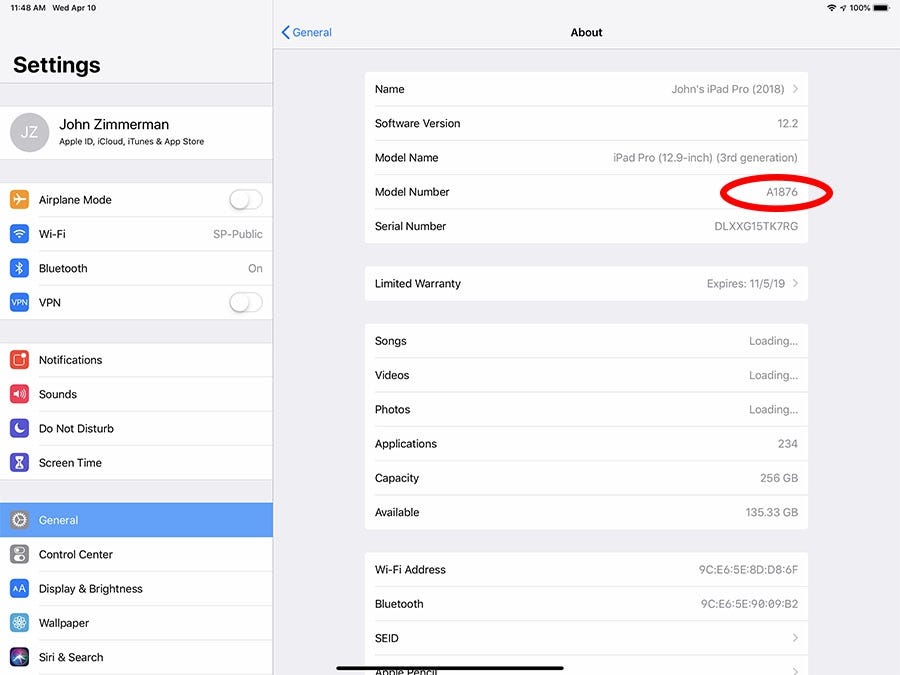The height and width of the screenshot is (675, 900).
Task: Tap the Serial Number value DLXXG15TK7RG
Action: [756, 226]
